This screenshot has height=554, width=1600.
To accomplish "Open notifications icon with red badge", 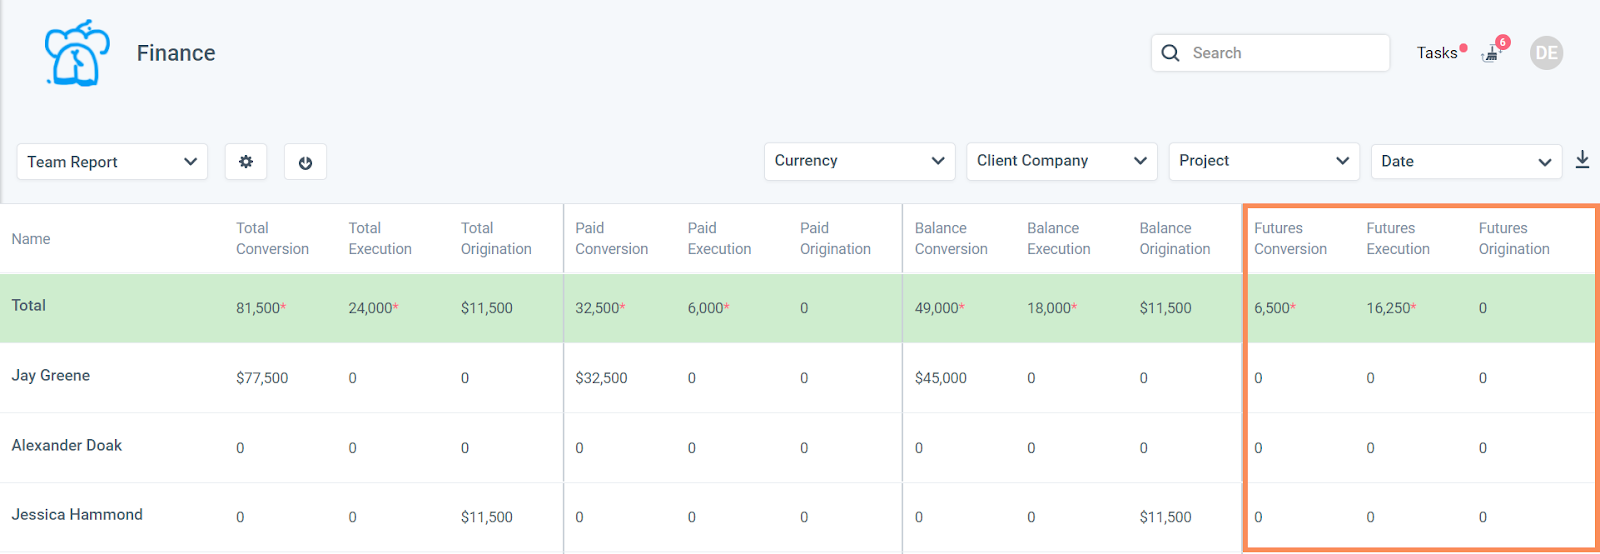I will coord(1494,51).
